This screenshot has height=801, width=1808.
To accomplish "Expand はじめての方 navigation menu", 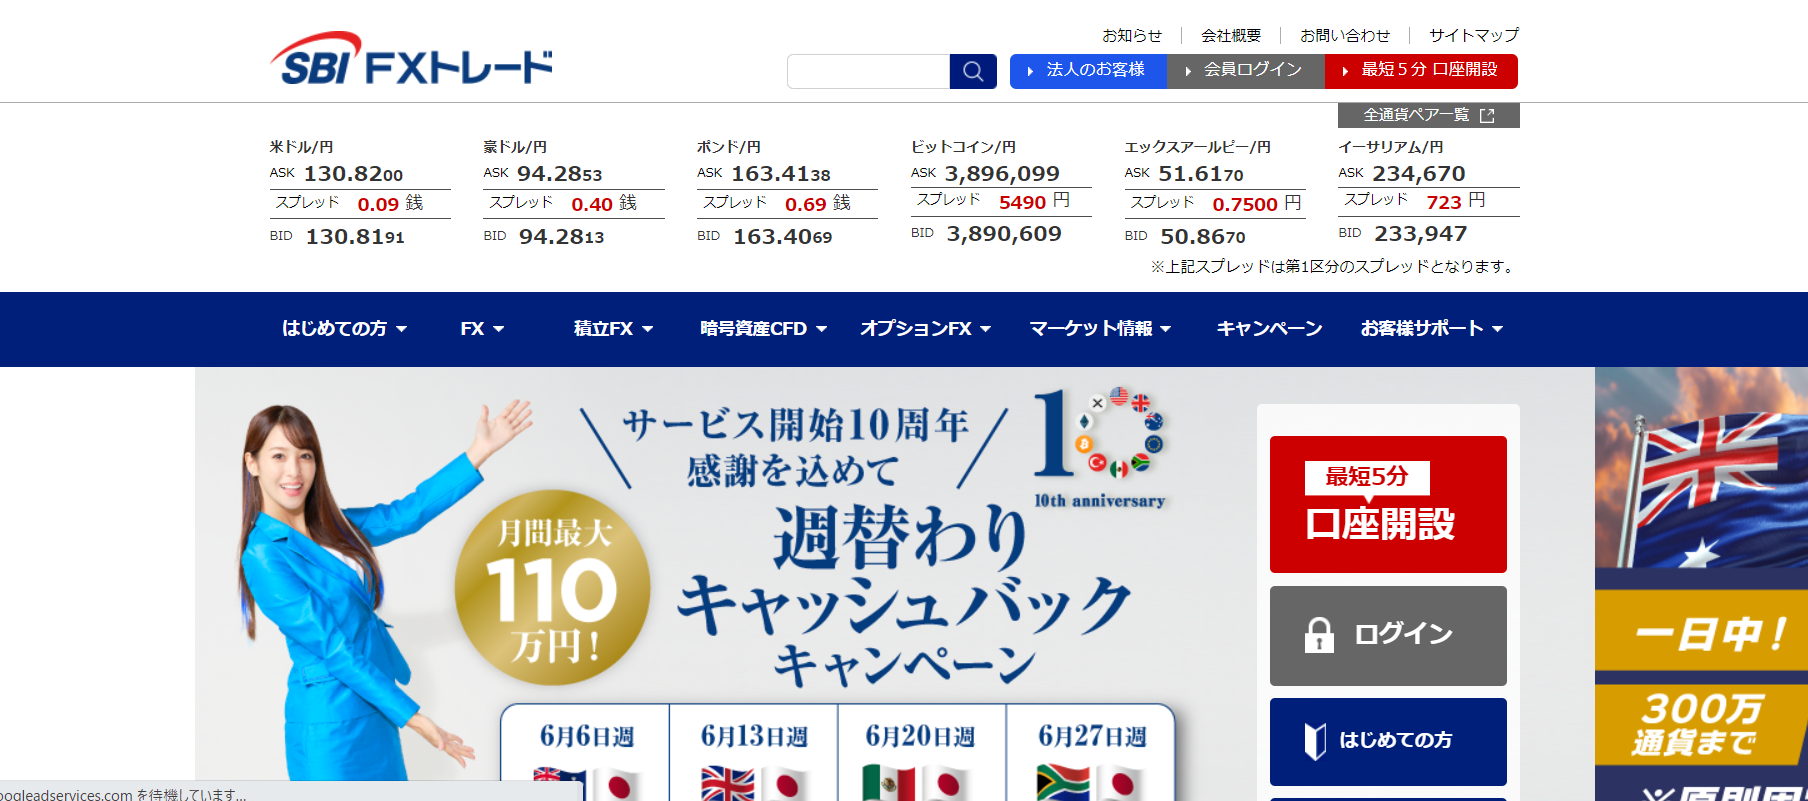I will pos(344,329).
